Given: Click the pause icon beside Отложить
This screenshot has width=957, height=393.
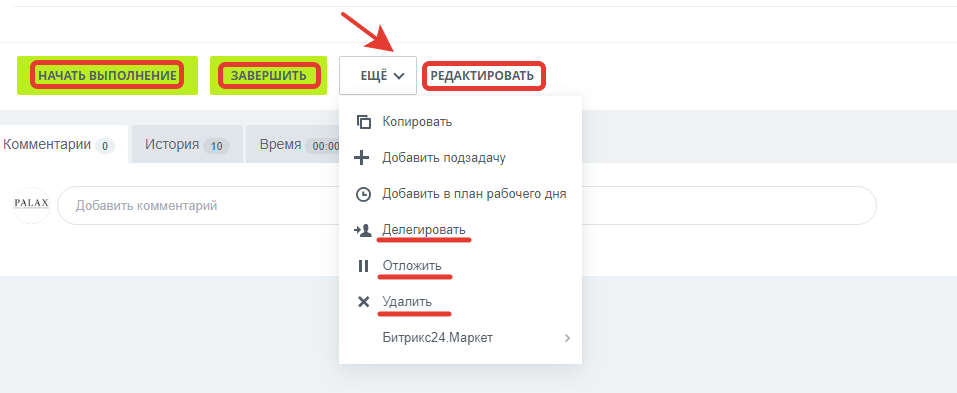Looking at the screenshot, I should (x=363, y=266).
